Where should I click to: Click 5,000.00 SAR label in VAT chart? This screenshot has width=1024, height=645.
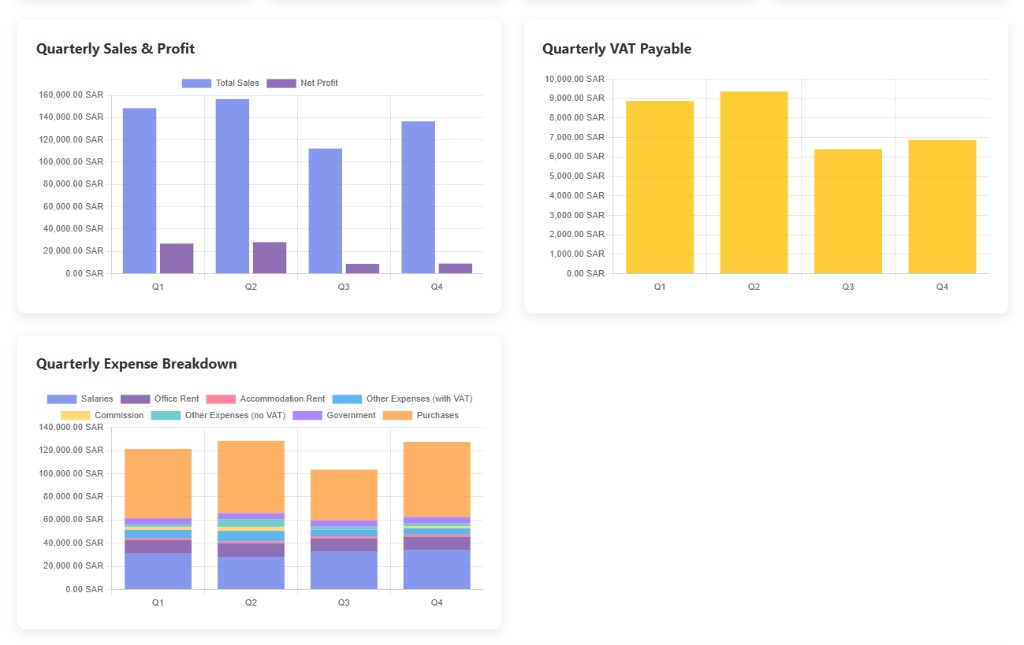coord(577,176)
